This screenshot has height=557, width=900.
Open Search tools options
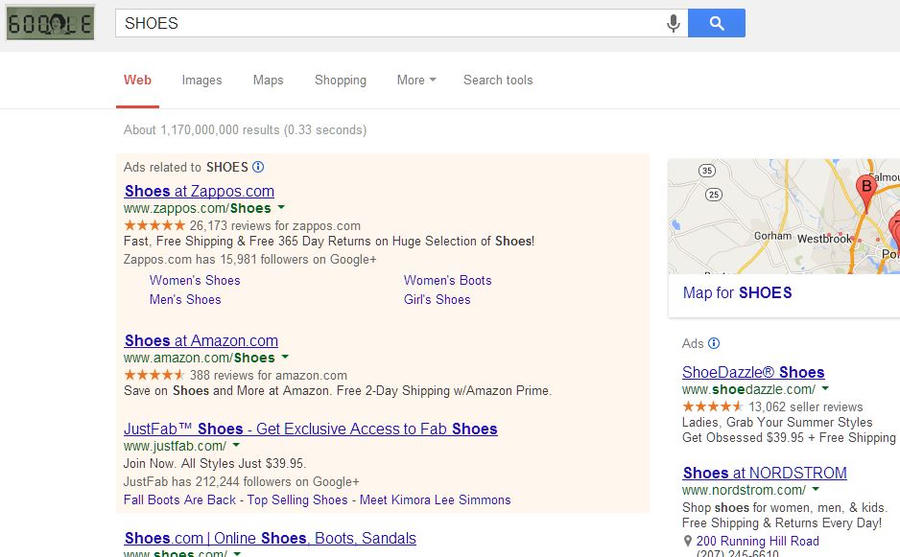498,80
